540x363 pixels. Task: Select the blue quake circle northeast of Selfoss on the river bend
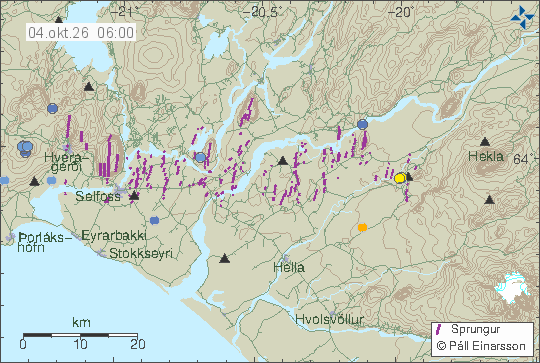coord(200,157)
